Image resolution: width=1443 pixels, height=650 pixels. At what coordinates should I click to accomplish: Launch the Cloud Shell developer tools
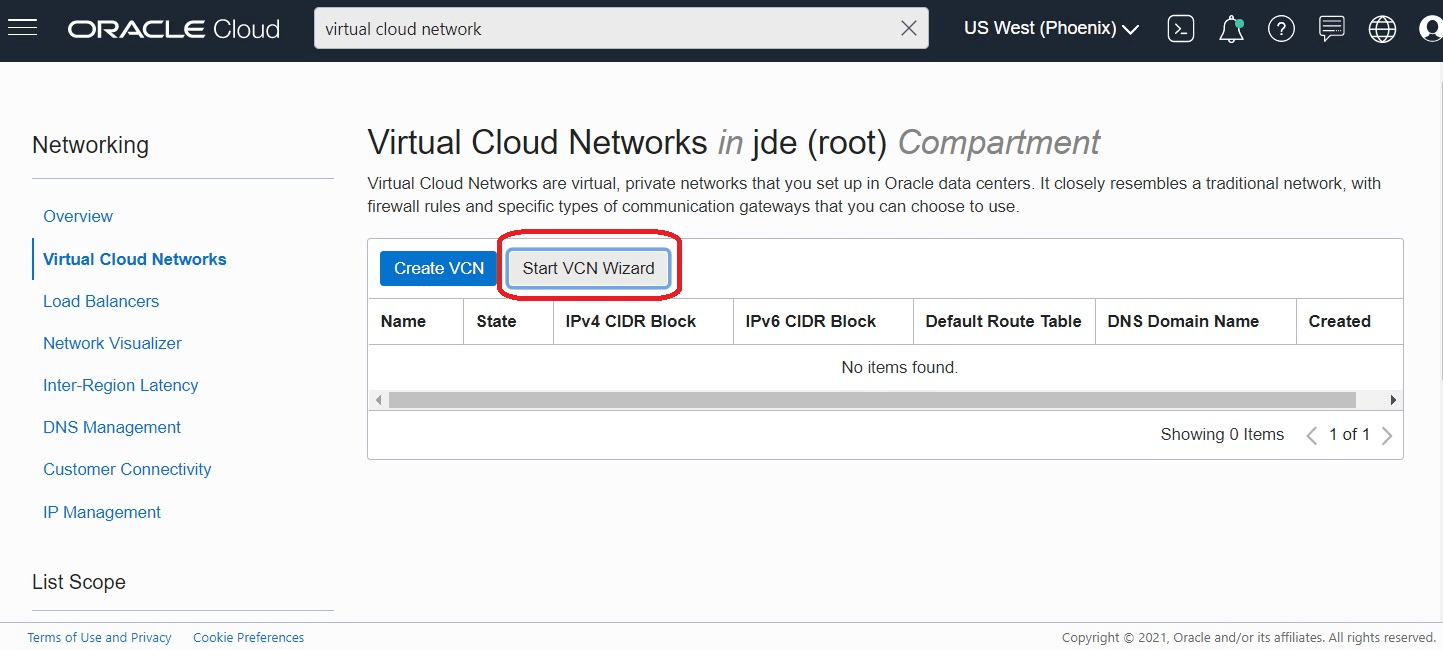click(1181, 29)
